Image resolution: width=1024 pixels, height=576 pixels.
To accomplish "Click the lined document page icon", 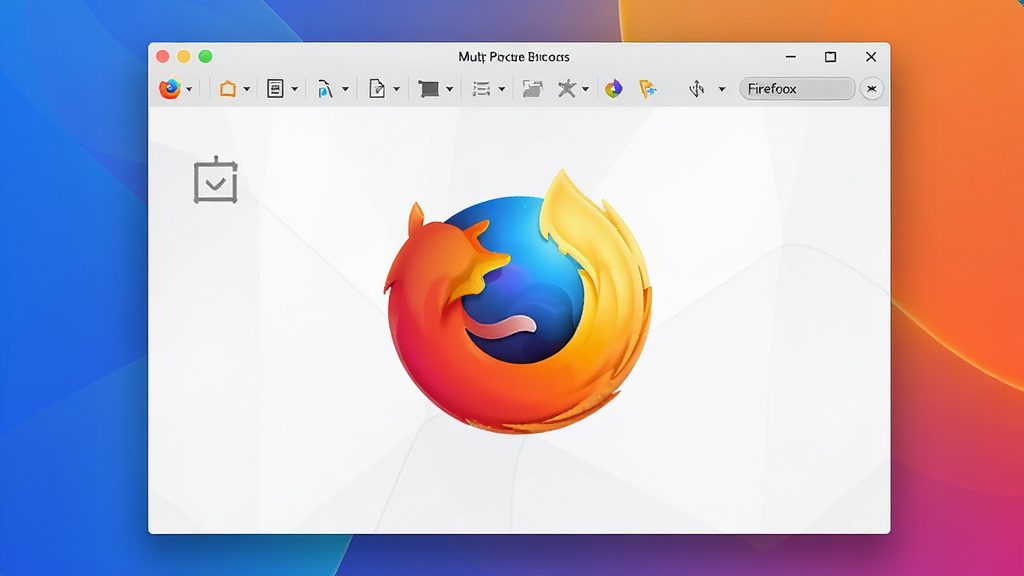I will [x=275, y=88].
